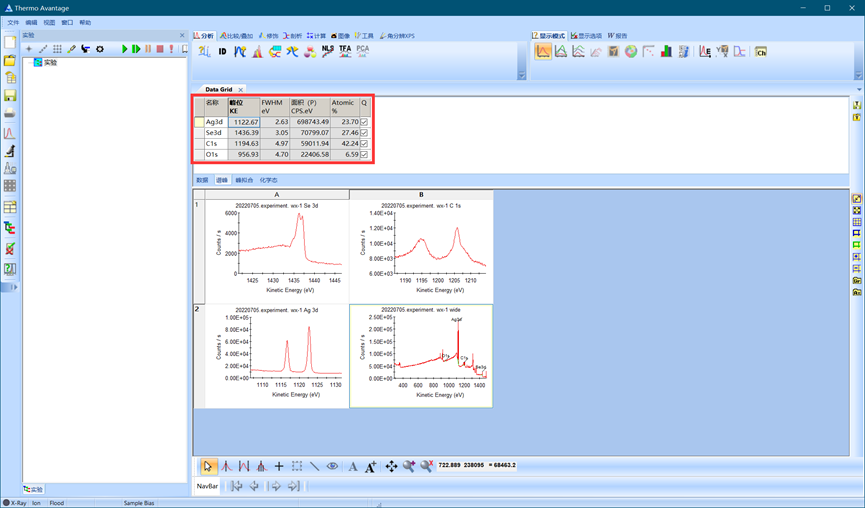The width and height of the screenshot is (865, 508).
Task: Select the bar chart display icon
Action: pyautogui.click(x=666, y=51)
